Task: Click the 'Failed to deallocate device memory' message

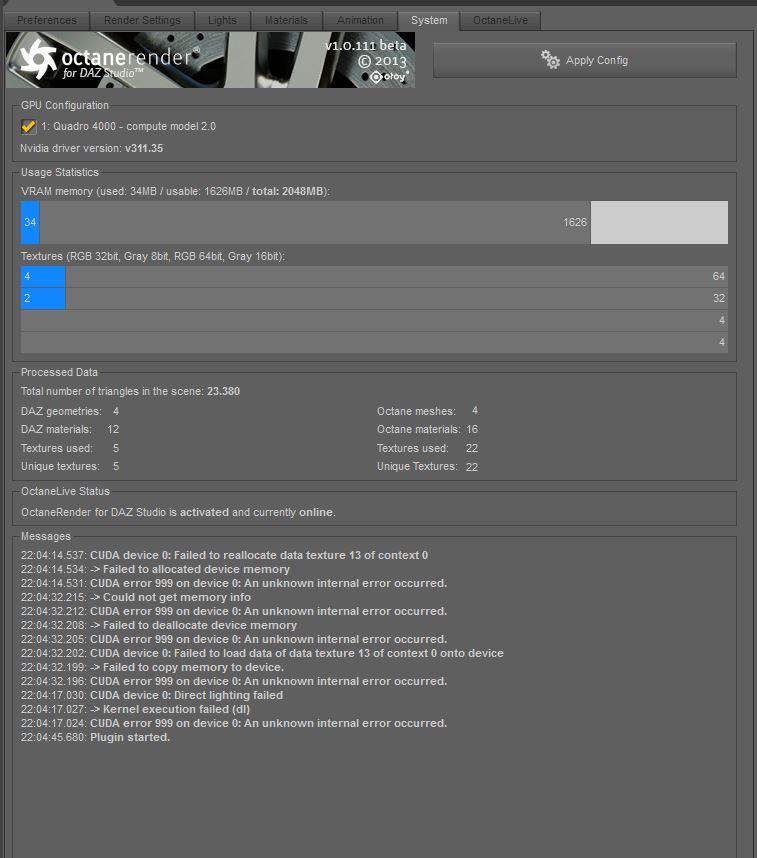Action: (159, 625)
